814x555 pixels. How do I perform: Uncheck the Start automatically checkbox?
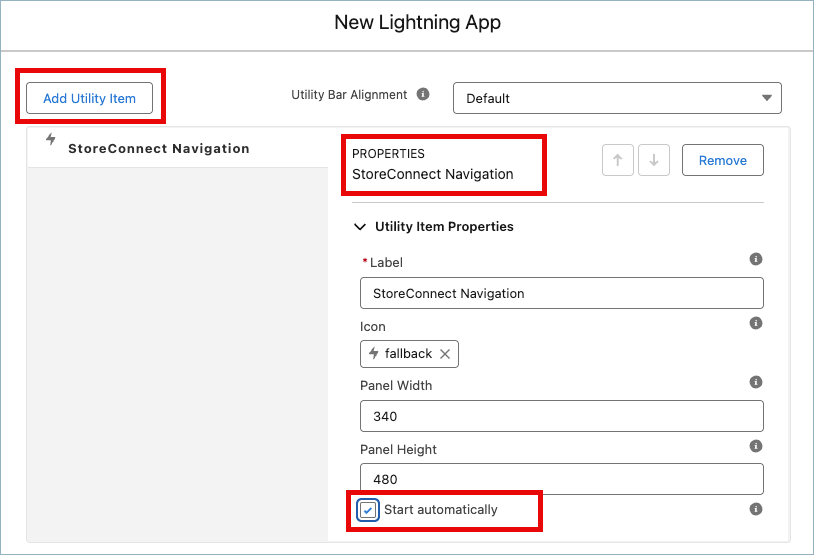(x=368, y=510)
